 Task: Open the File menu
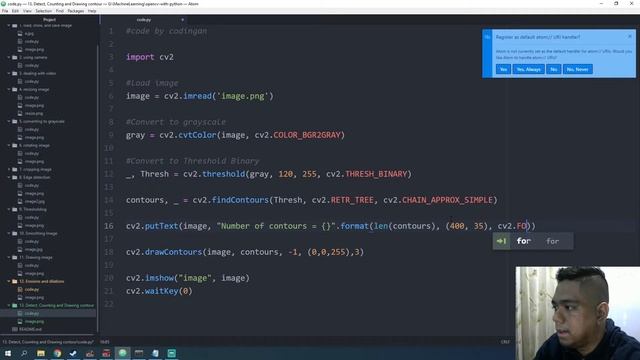pos(5,11)
